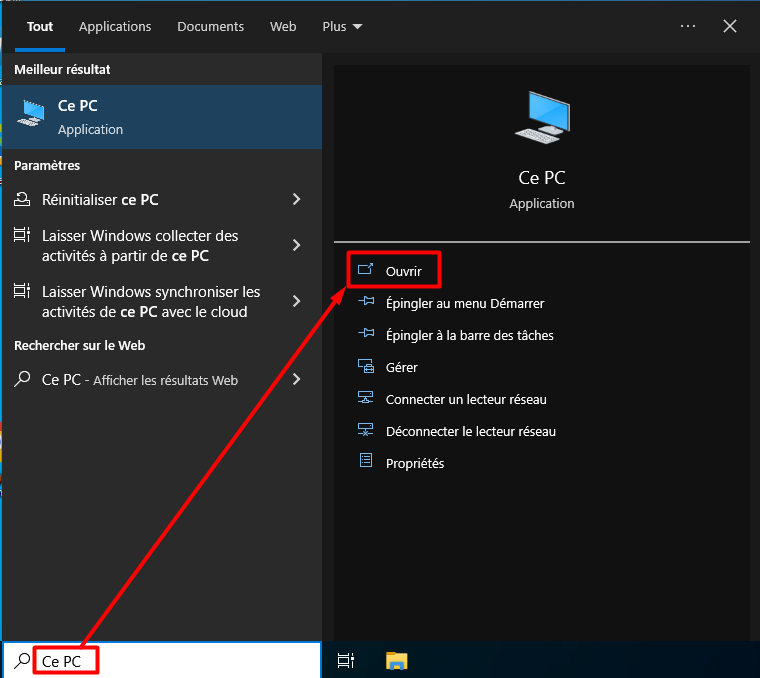Click the taskbar search box containing Ce PC
The image size is (760, 678).
pyautogui.click(x=162, y=661)
